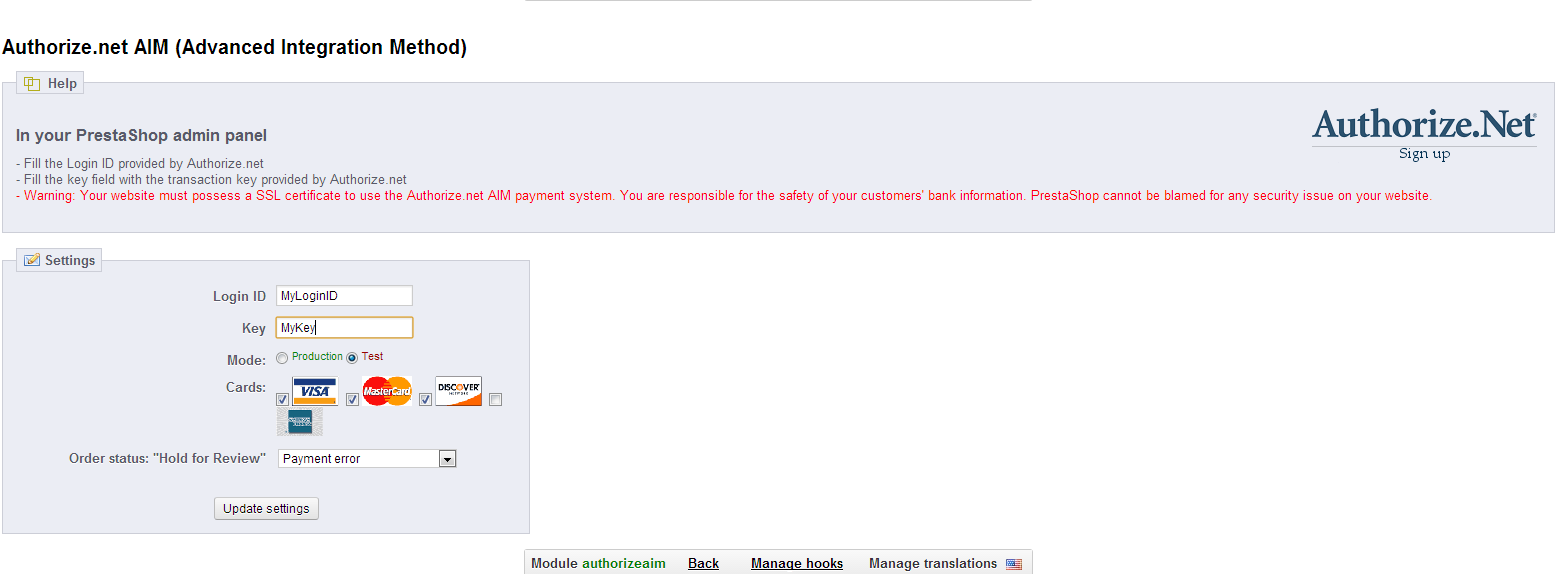The width and height of the screenshot is (1563, 574).
Task: Open Manage translations
Action: pos(933,564)
